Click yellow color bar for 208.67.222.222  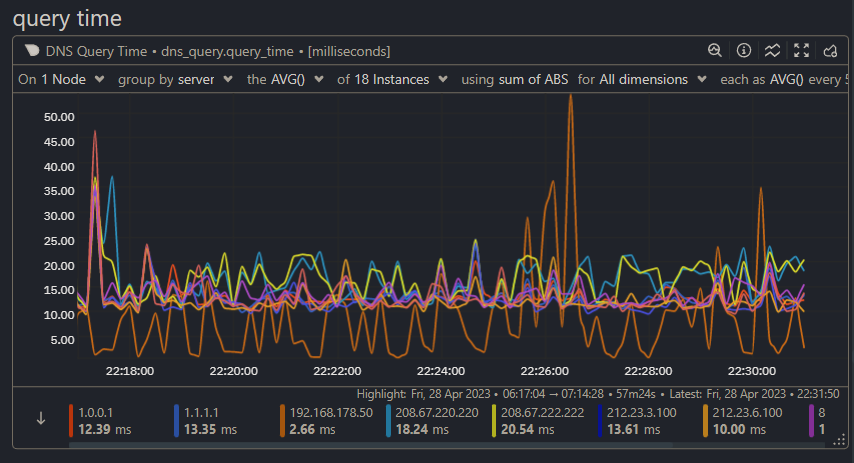(x=494, y=421)
